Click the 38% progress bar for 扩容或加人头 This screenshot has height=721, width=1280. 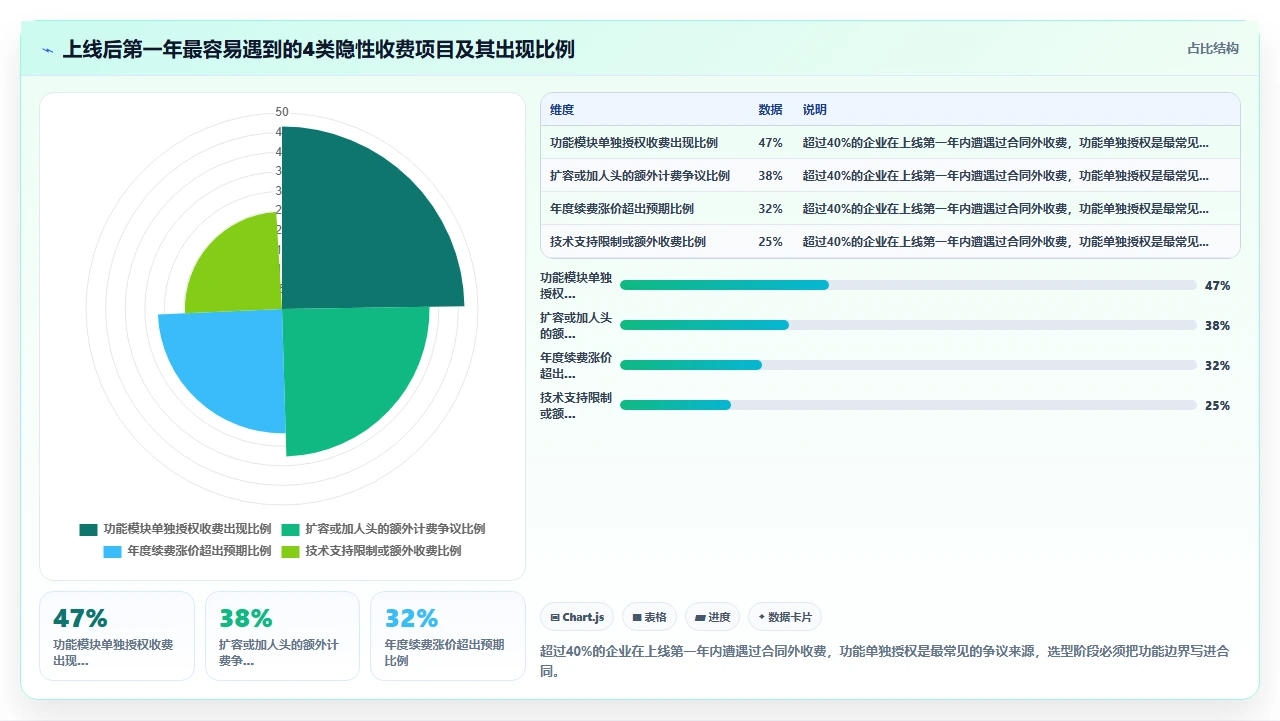(908, 325)
